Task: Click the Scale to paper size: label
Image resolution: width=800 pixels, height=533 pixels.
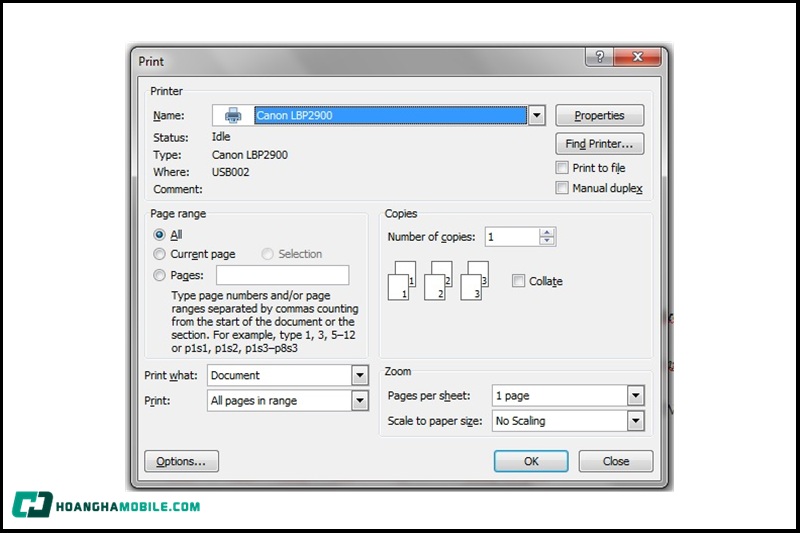Action: click(435, 421)
